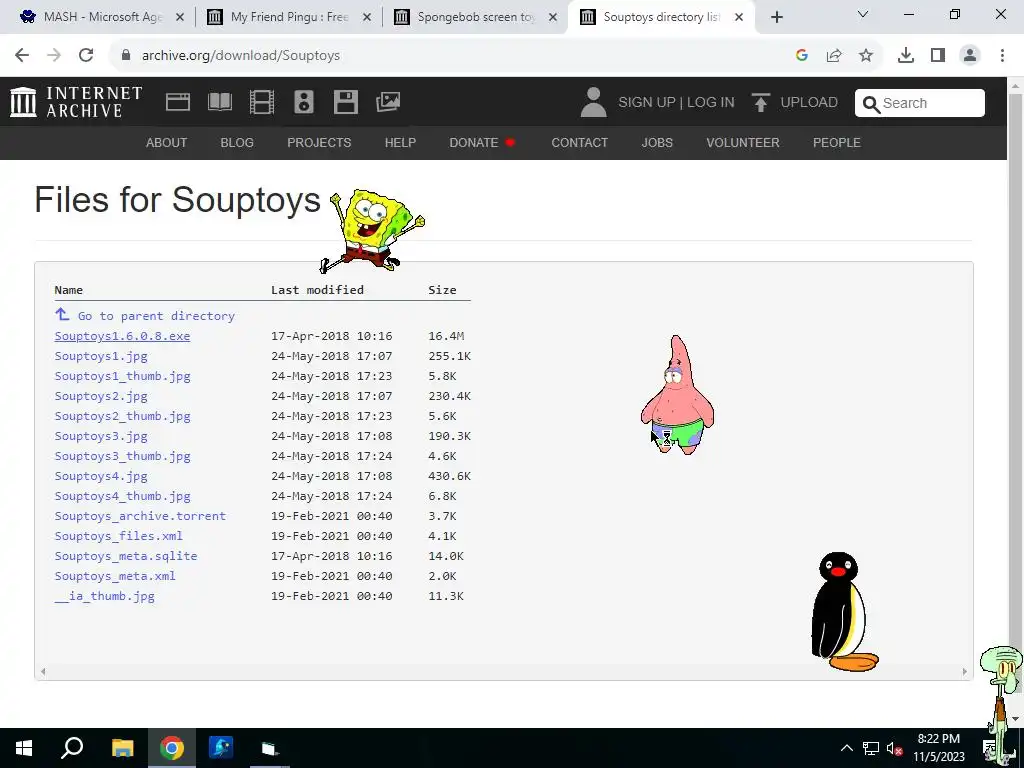The width and height of the screenshot is (1024, 768).
Task: Click the UPLOAD link
Action: pos(808,103)
